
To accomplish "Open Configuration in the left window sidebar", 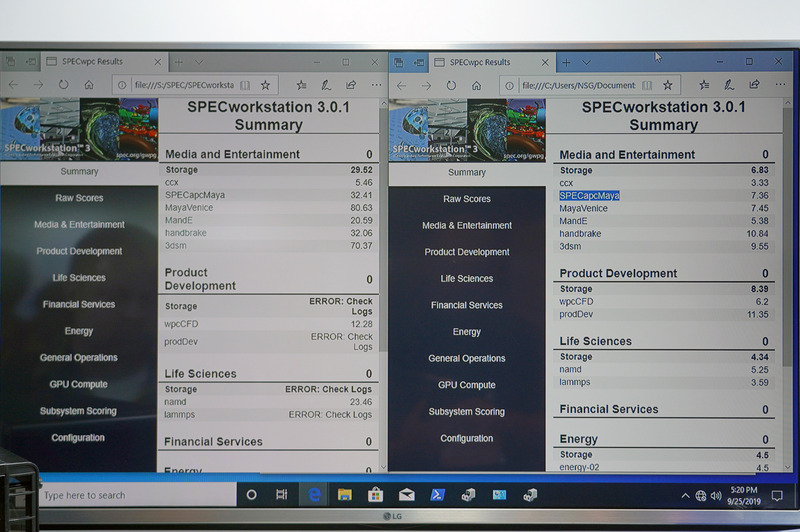I will coord(78,438).
